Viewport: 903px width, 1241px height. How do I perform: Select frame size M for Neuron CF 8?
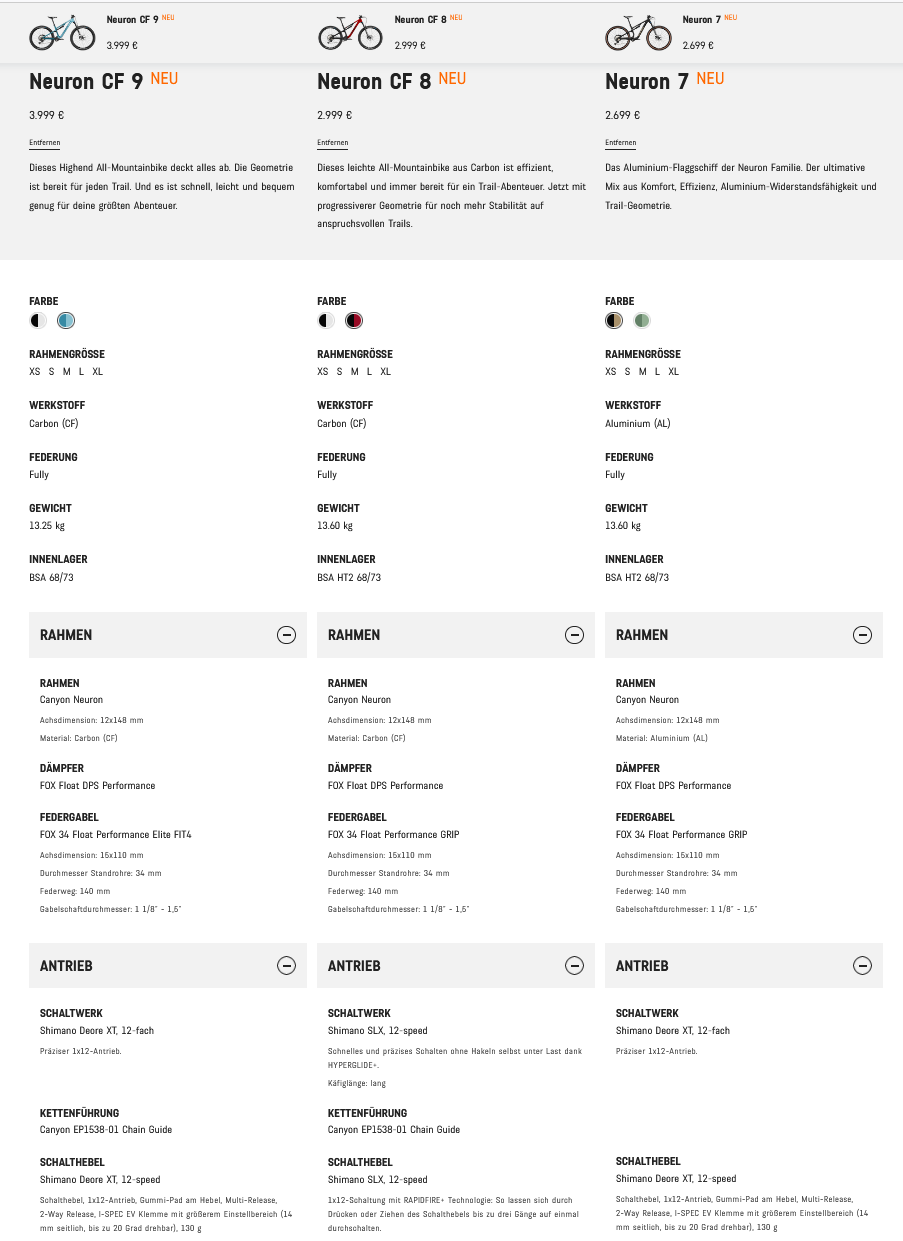click(354, 372)
